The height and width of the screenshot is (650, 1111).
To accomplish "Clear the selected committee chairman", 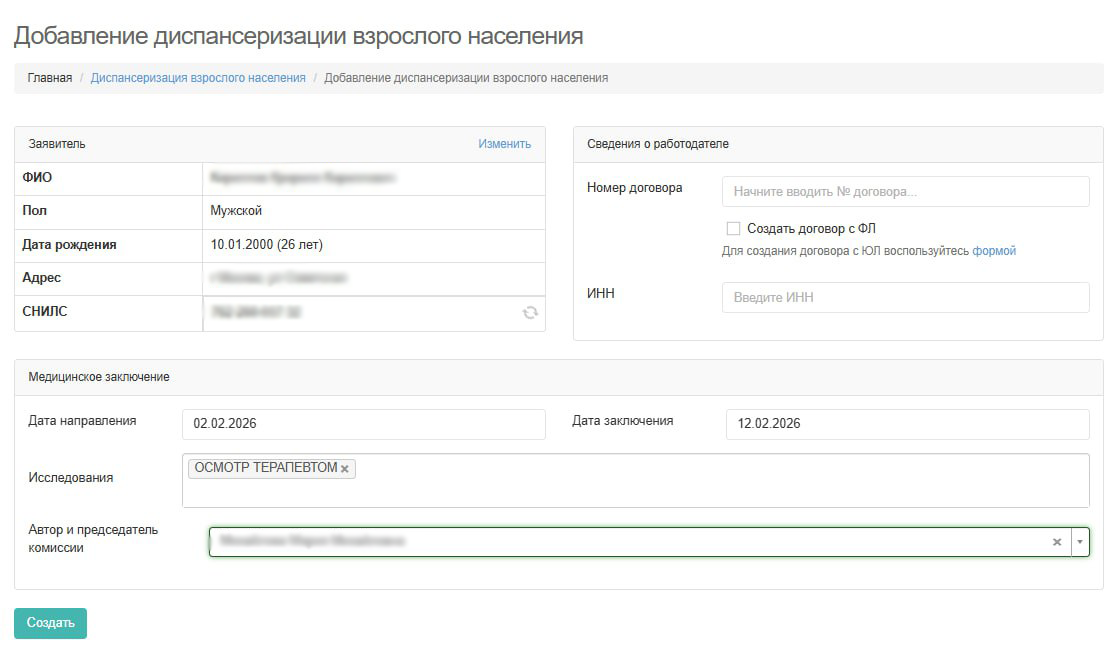I will 1057,541.
